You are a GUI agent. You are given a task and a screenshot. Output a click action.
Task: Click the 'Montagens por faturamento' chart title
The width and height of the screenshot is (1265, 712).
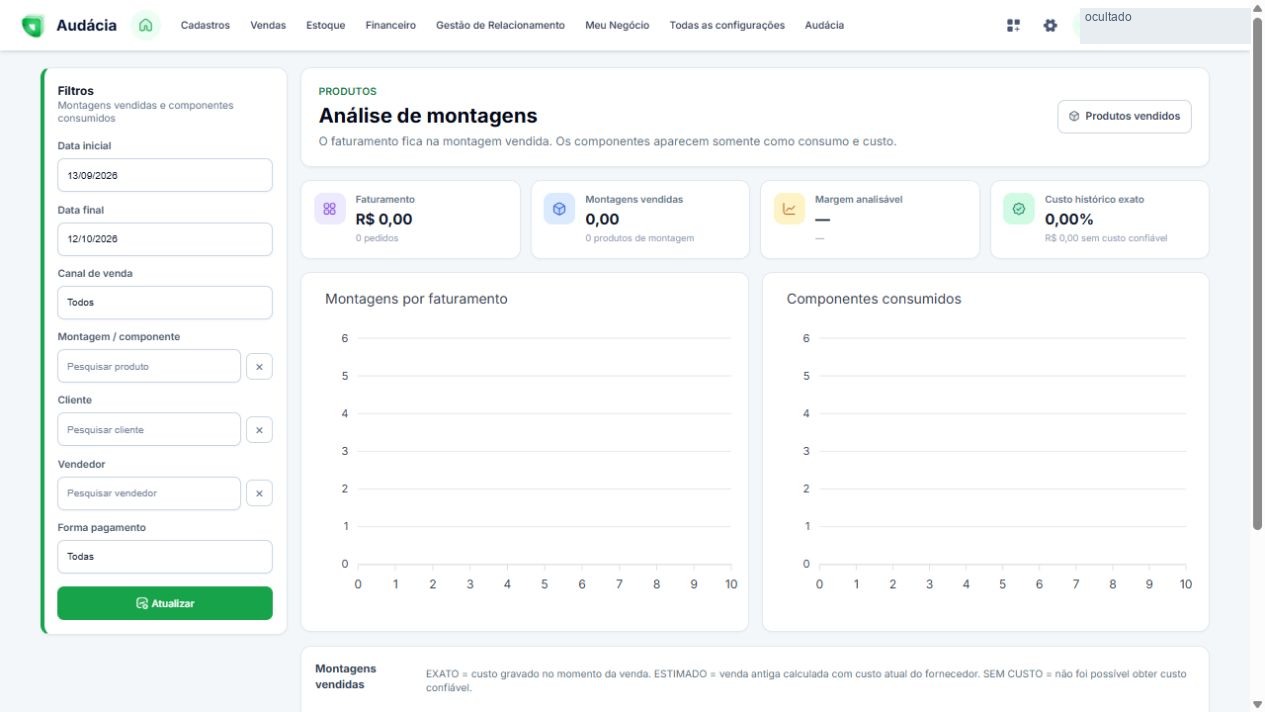click(x=416, y=299)
